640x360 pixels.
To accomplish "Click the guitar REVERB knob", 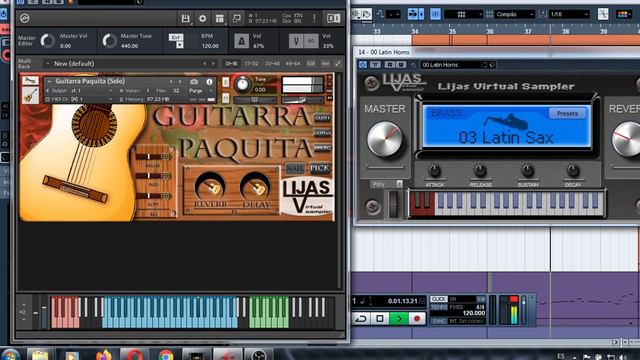I will [x=210, y=186].
